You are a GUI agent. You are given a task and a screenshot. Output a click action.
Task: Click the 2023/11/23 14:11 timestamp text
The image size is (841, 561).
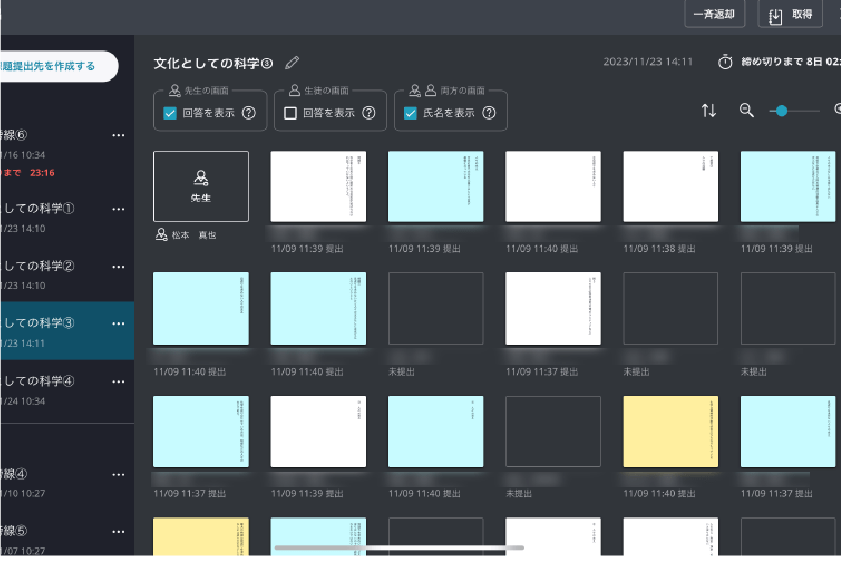point(648,62)
